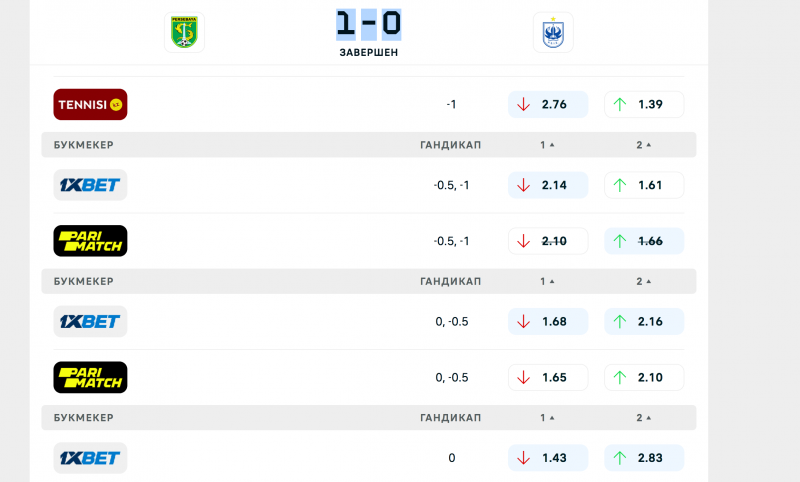Sort by column 1 in first header row
The image size is (800, 482).
click(x=547, y=145)
